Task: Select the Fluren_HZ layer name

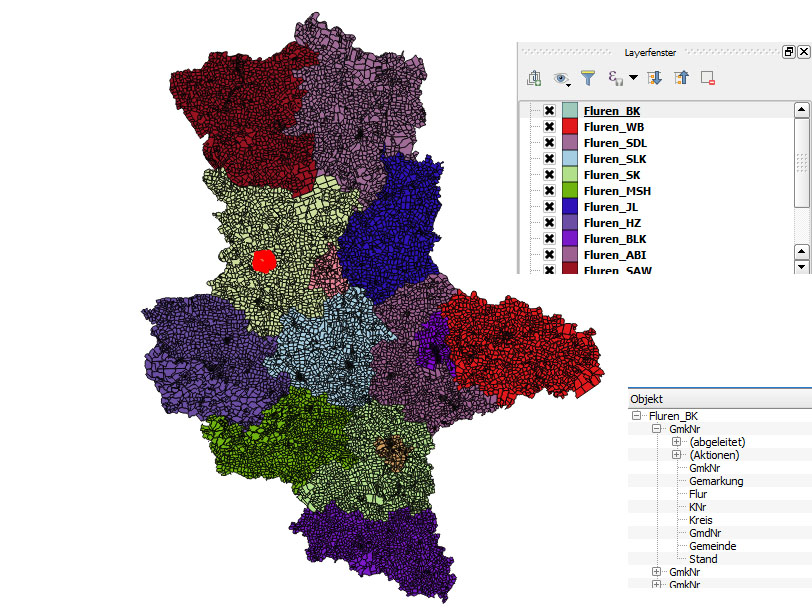Action: [612, 223]
